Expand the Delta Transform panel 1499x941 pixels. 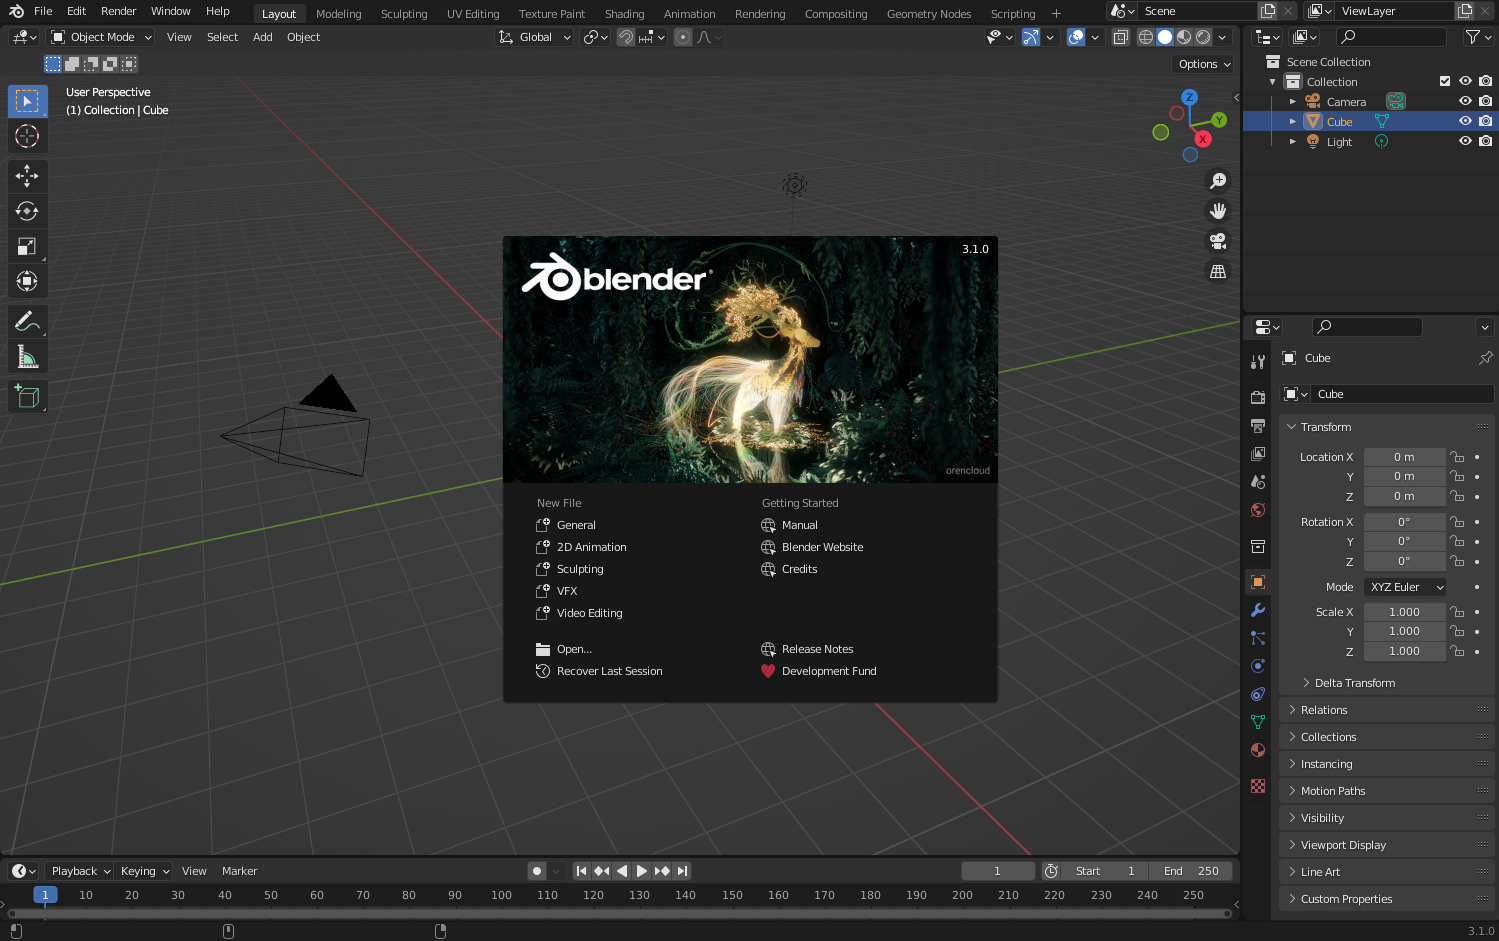click(x=1354, y=683)
